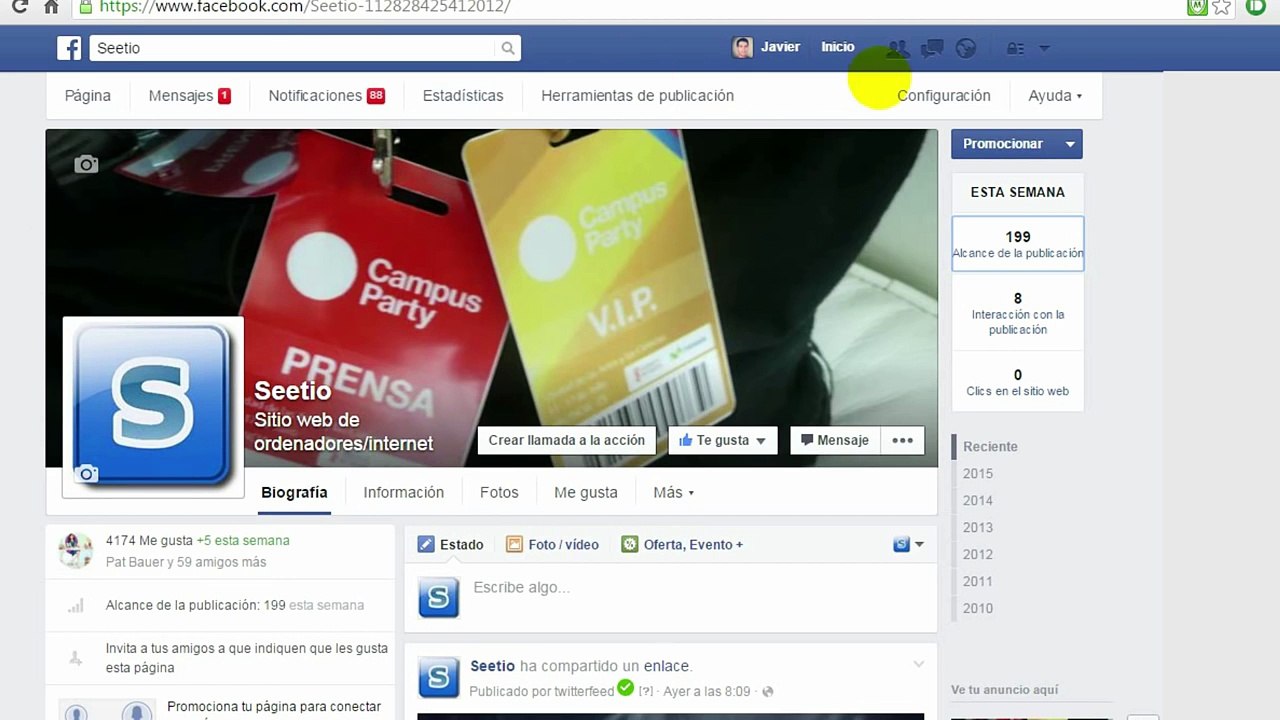
Task: Open the twitterfeed link
Action: pyautogui.click(x=582, y=691)
